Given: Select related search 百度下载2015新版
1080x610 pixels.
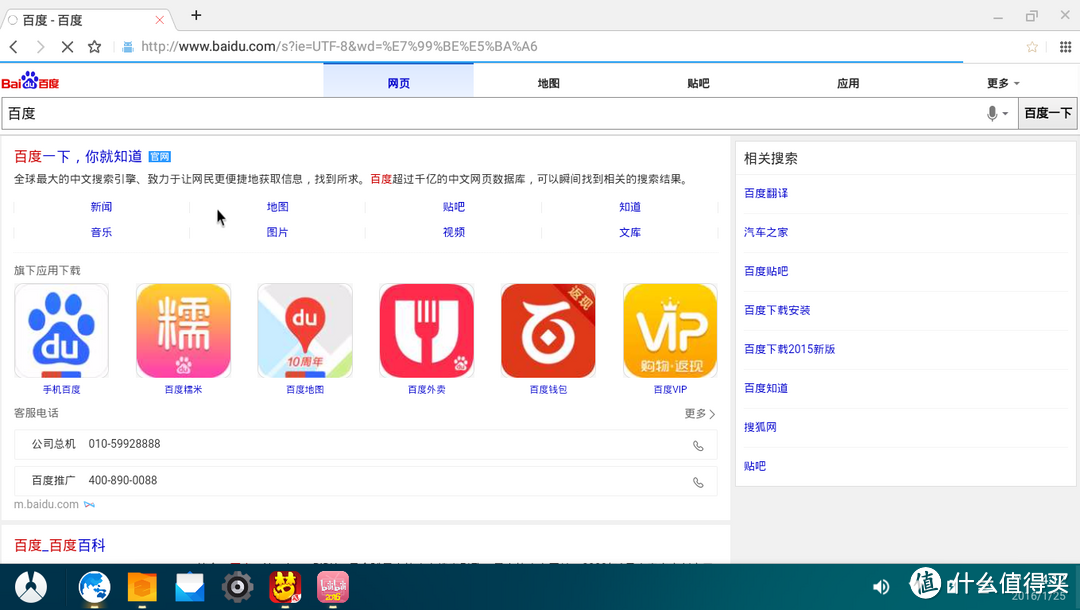Looking at the screenshot, I should [789, 349].
